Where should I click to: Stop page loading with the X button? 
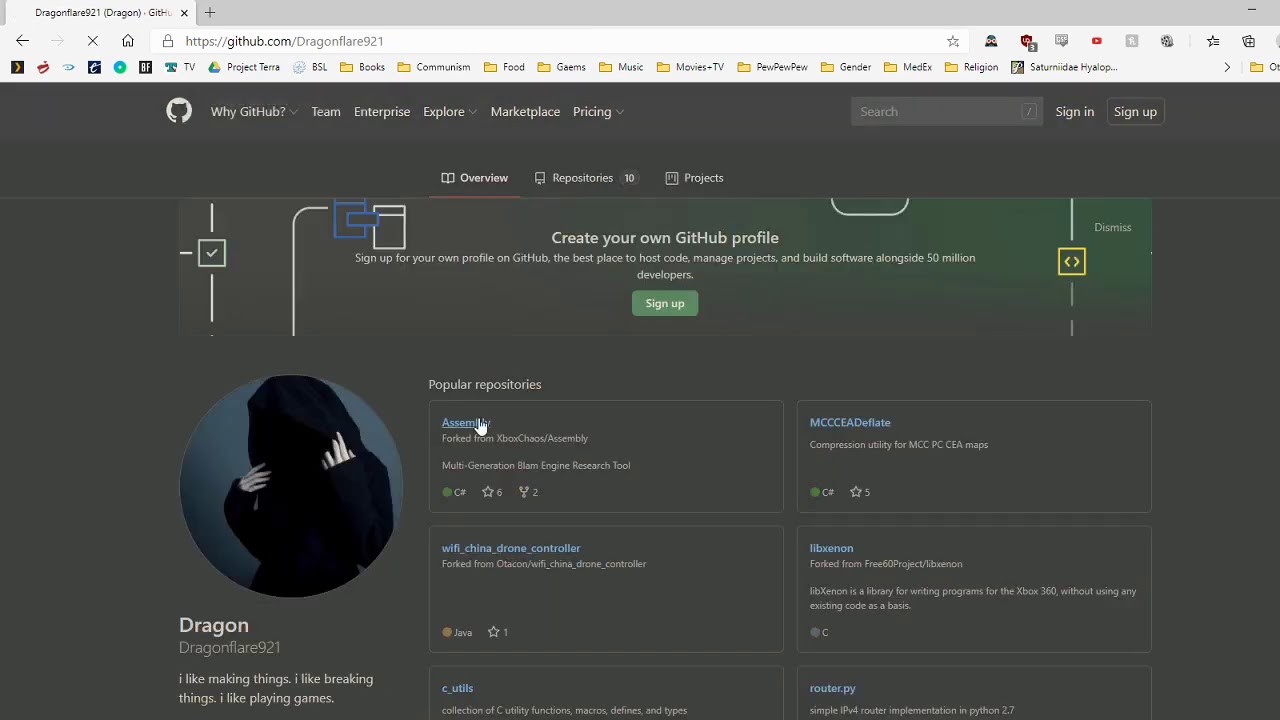[92, 41]
